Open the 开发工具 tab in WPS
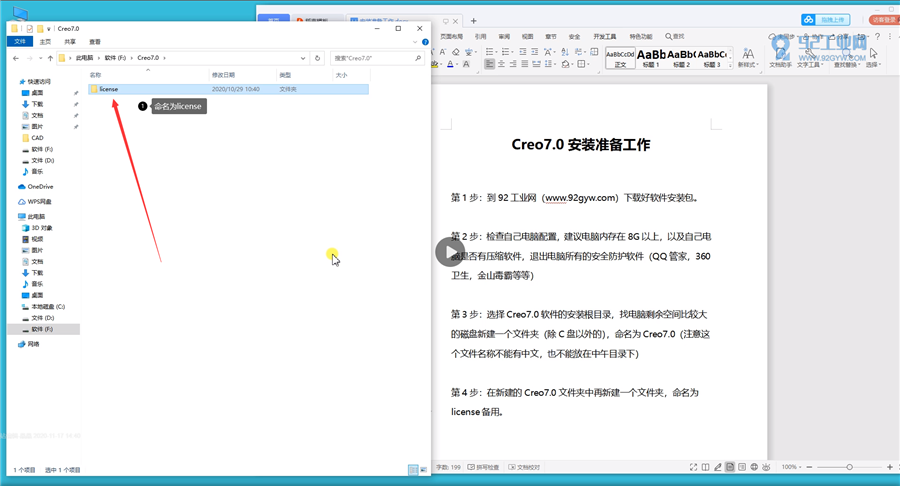 click(604, 36)
